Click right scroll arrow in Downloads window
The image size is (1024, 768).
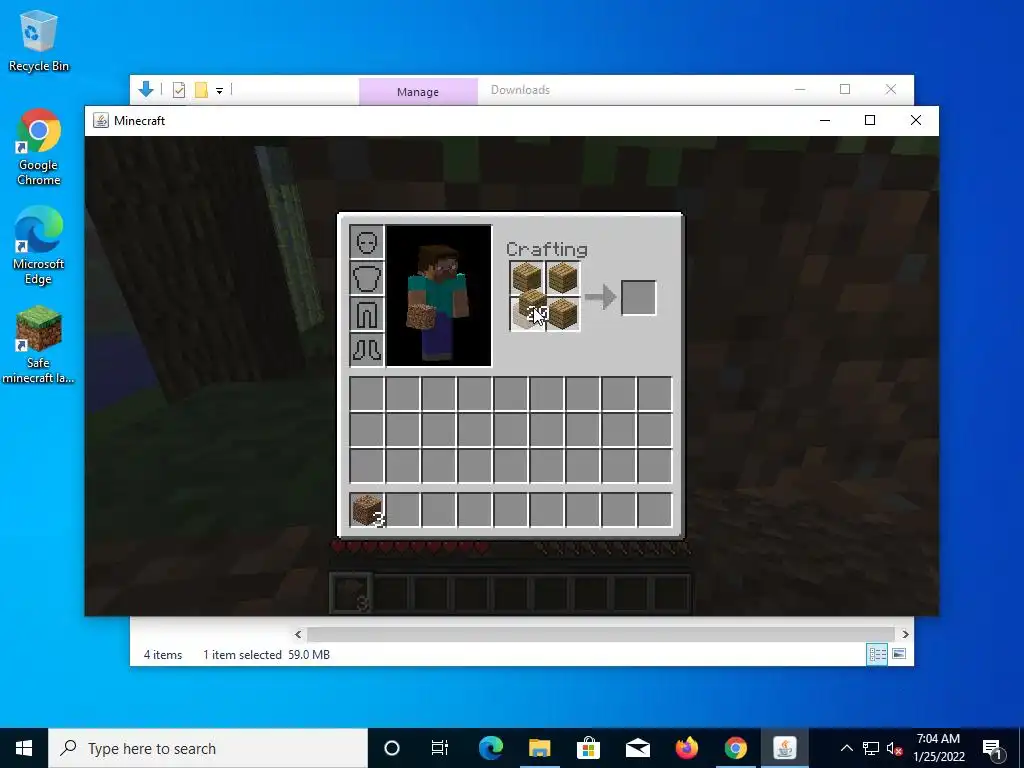(905, 634)
